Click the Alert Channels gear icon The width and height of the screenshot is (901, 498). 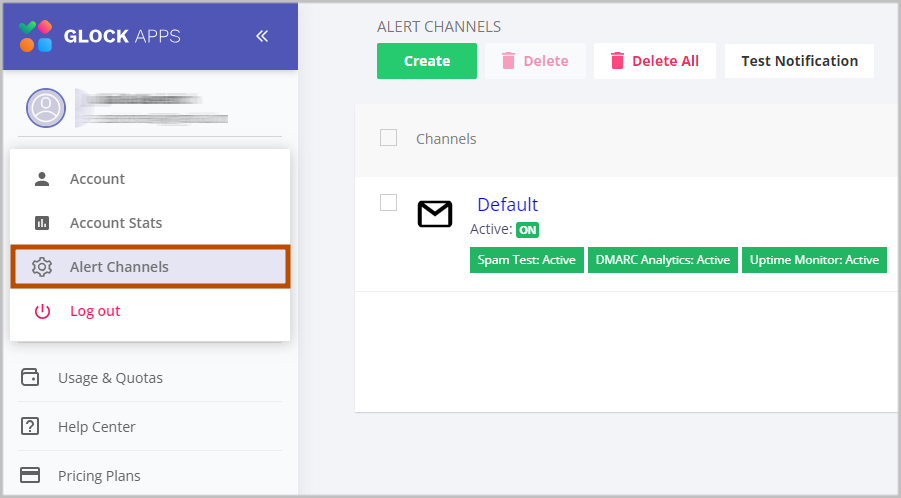[x=42, y=267]
